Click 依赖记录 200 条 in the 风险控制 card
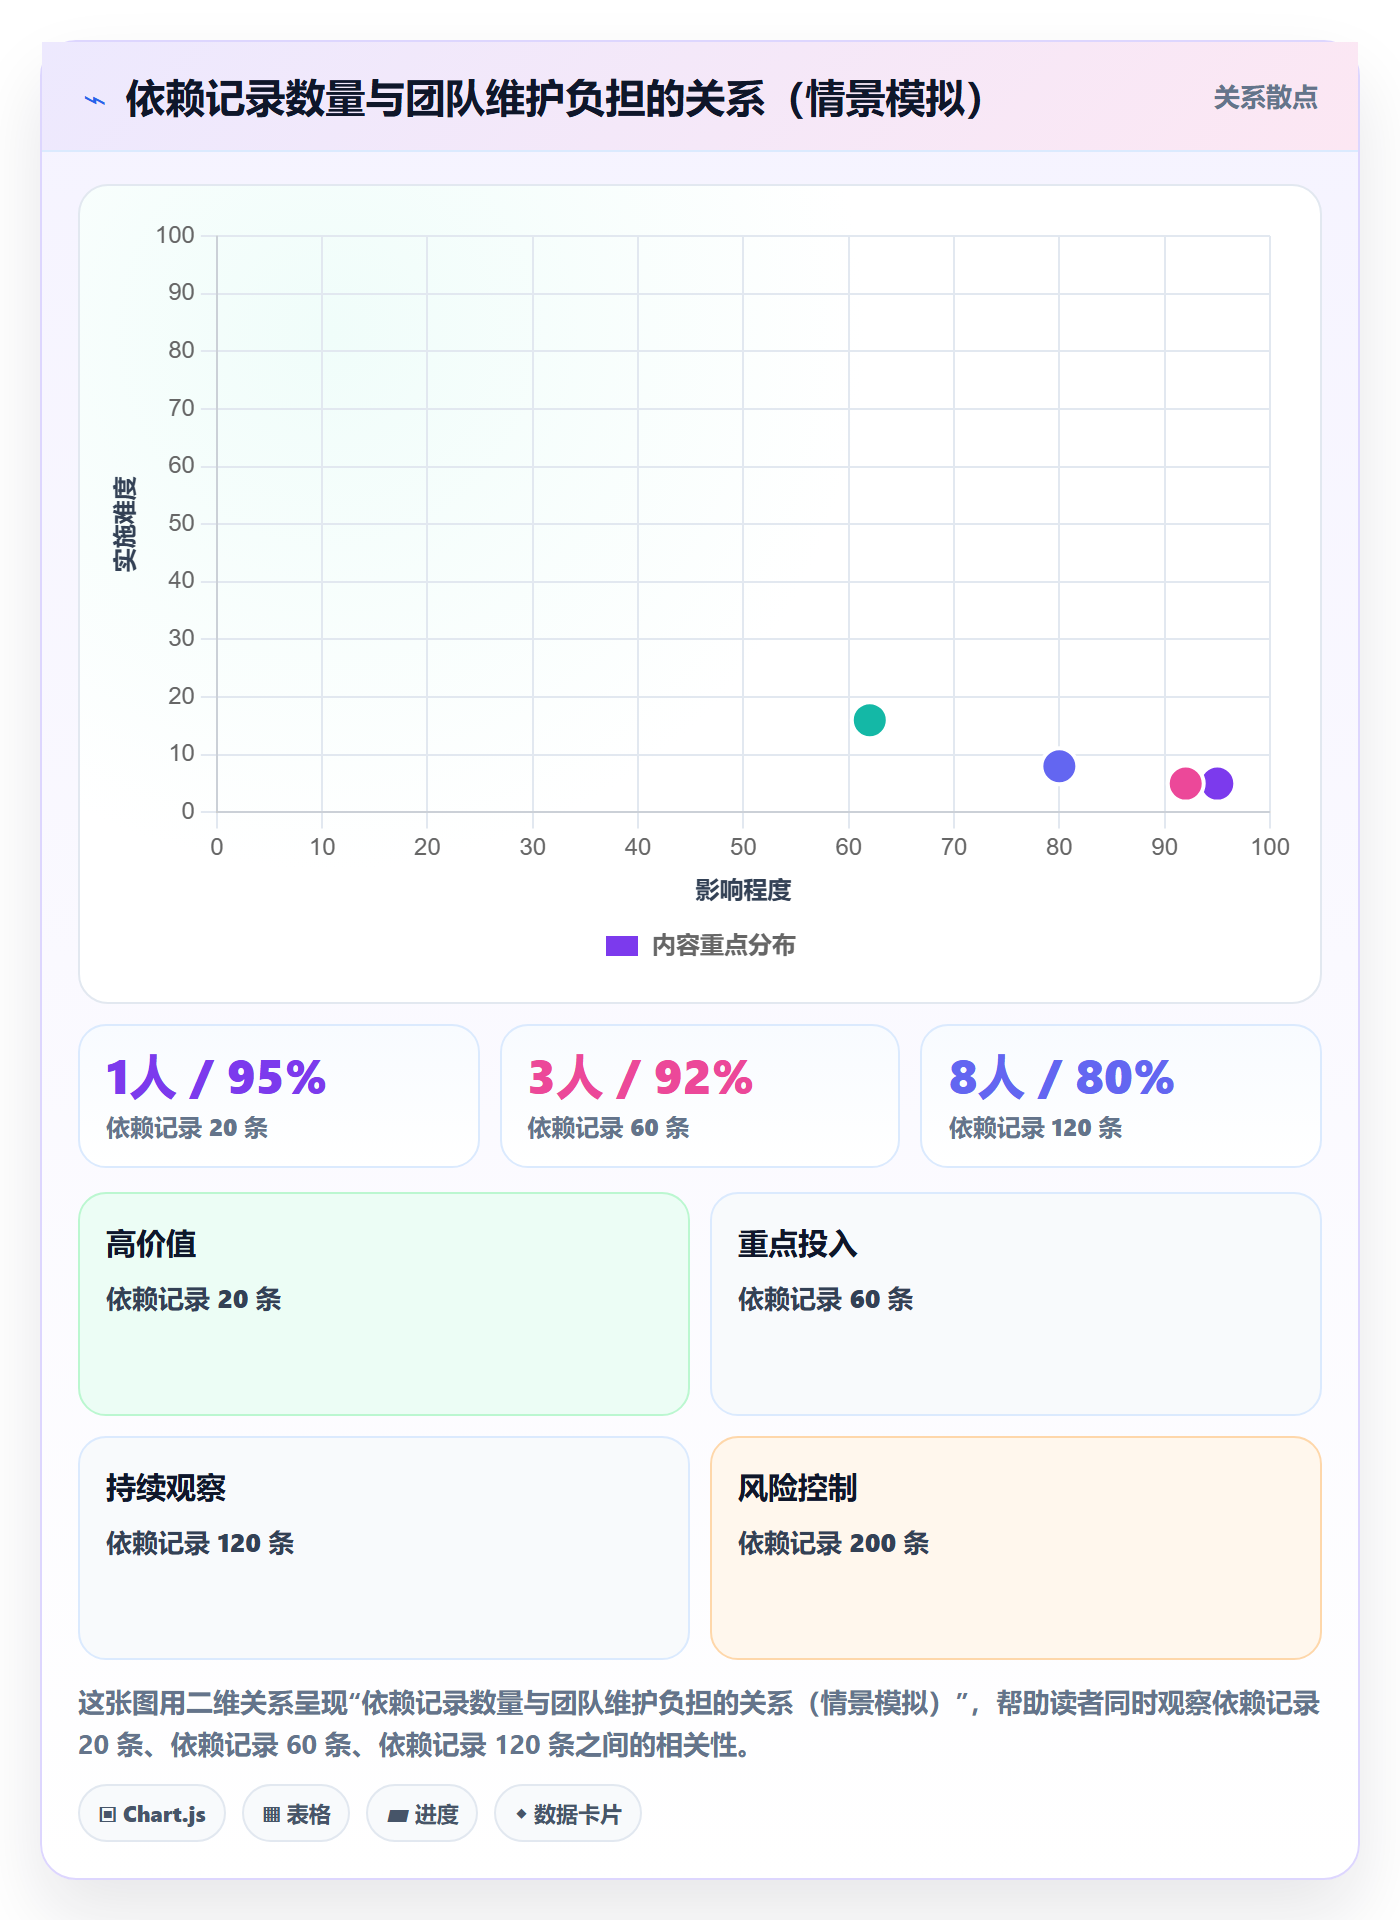 833,1543
